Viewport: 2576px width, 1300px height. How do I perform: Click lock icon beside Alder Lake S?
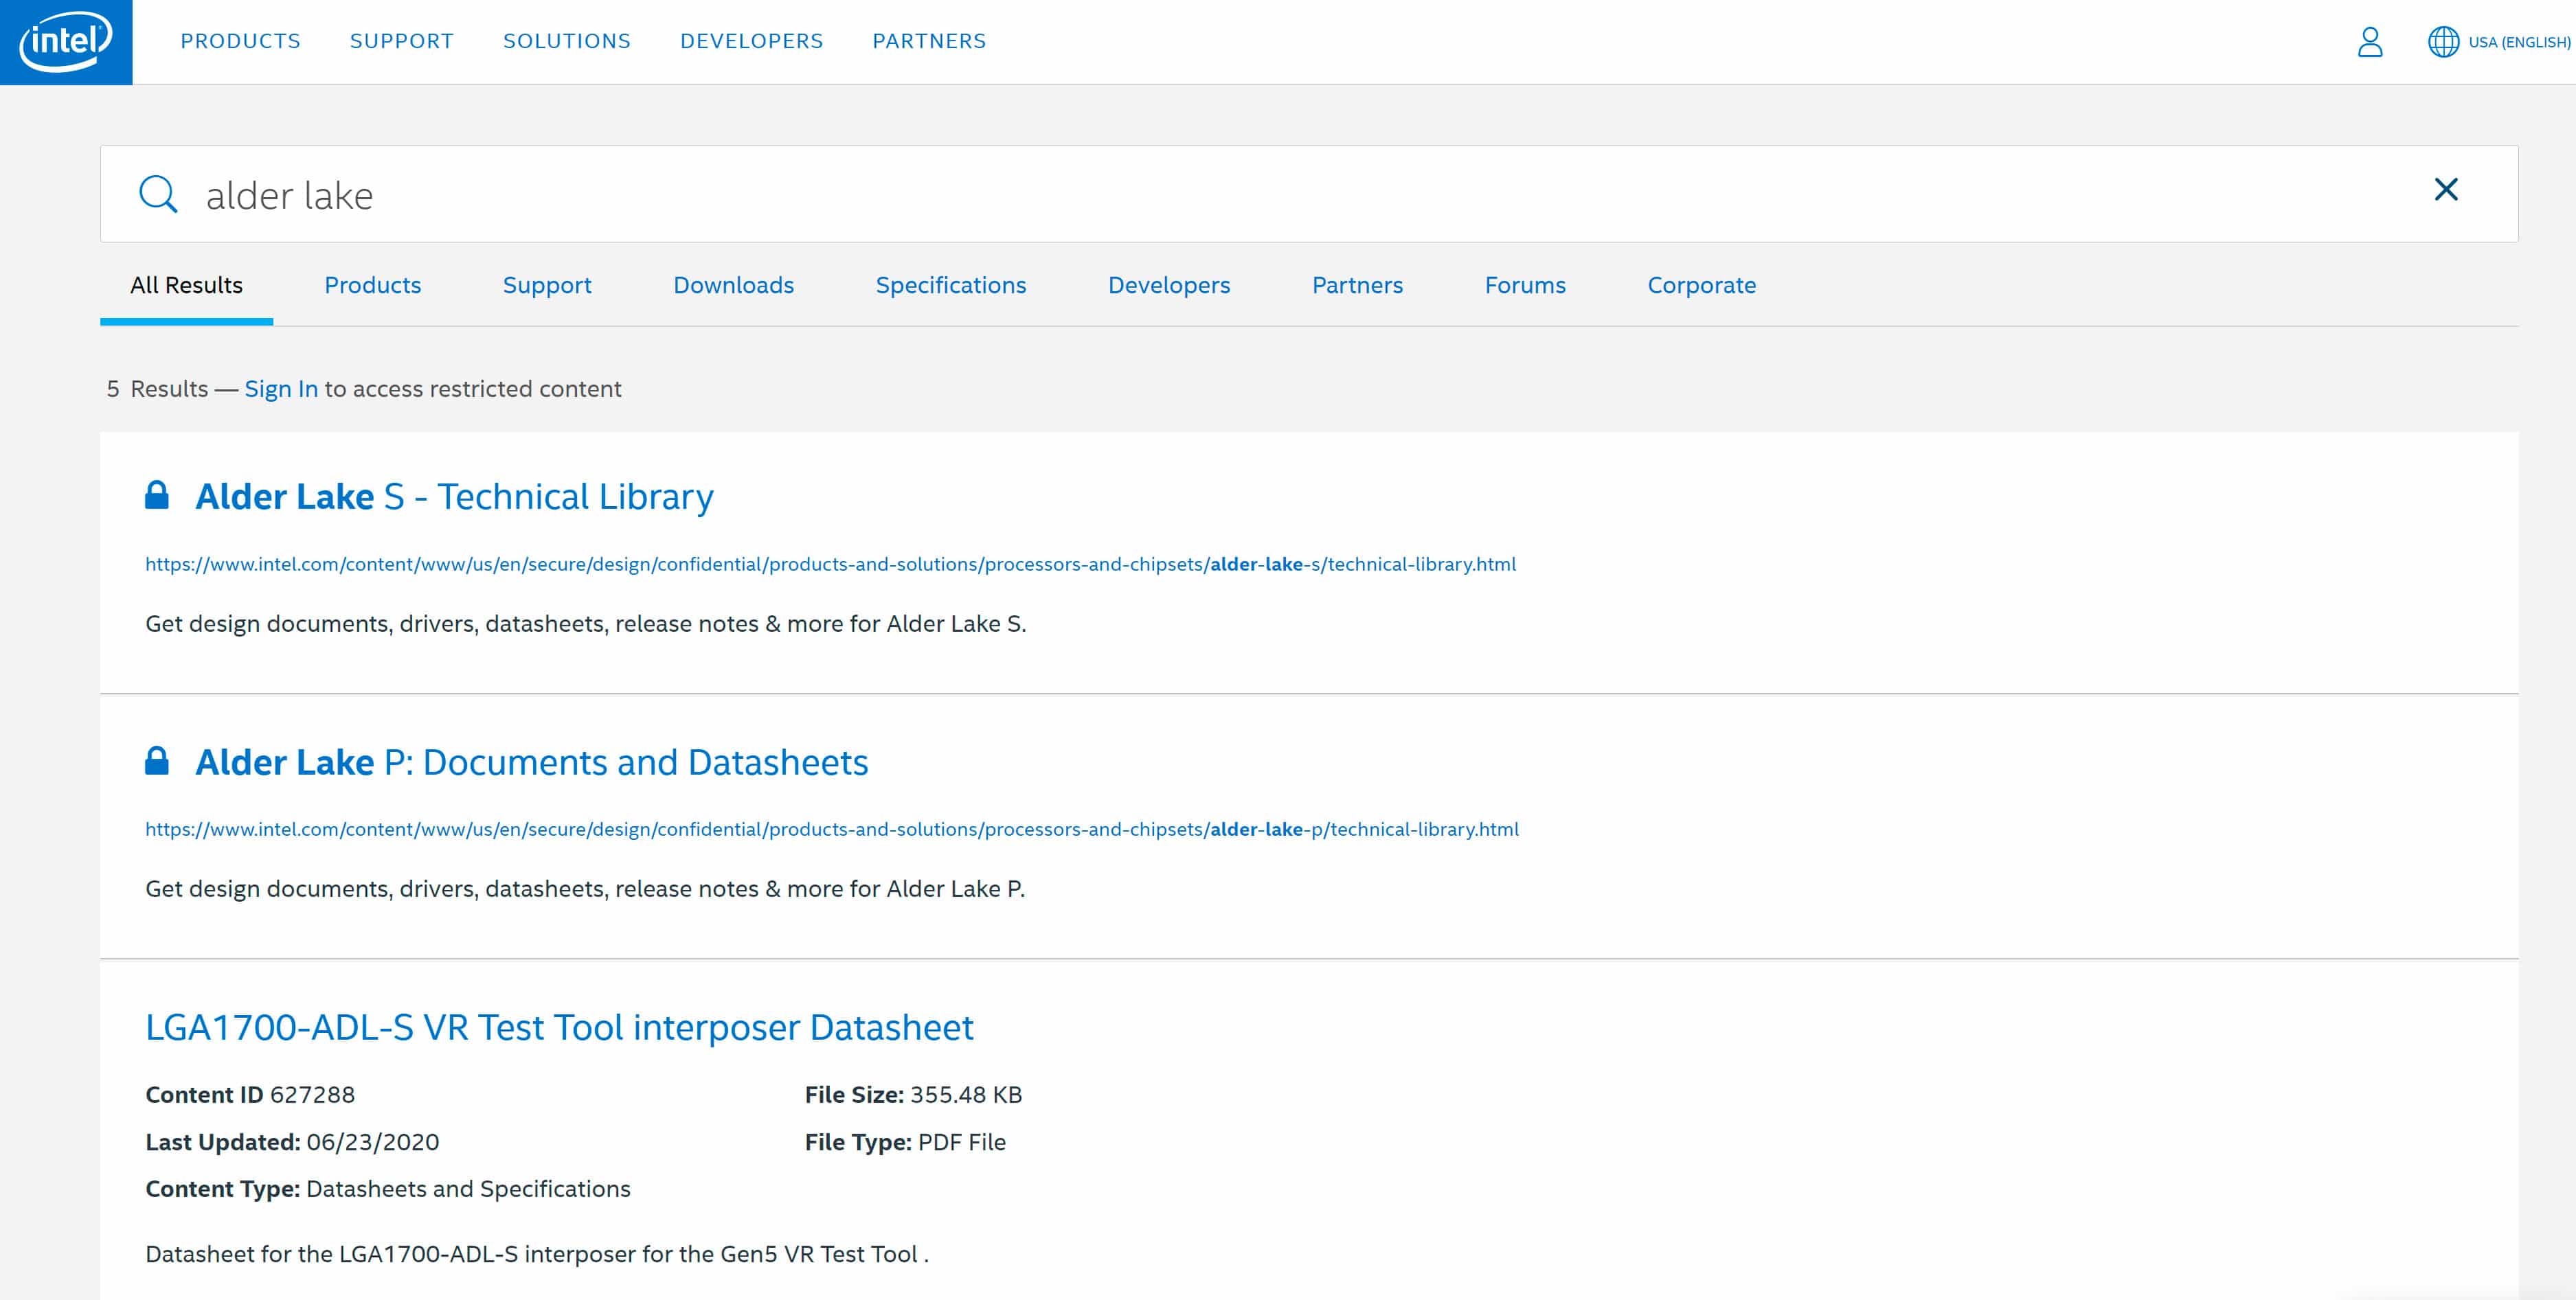[x=157, y=495]
